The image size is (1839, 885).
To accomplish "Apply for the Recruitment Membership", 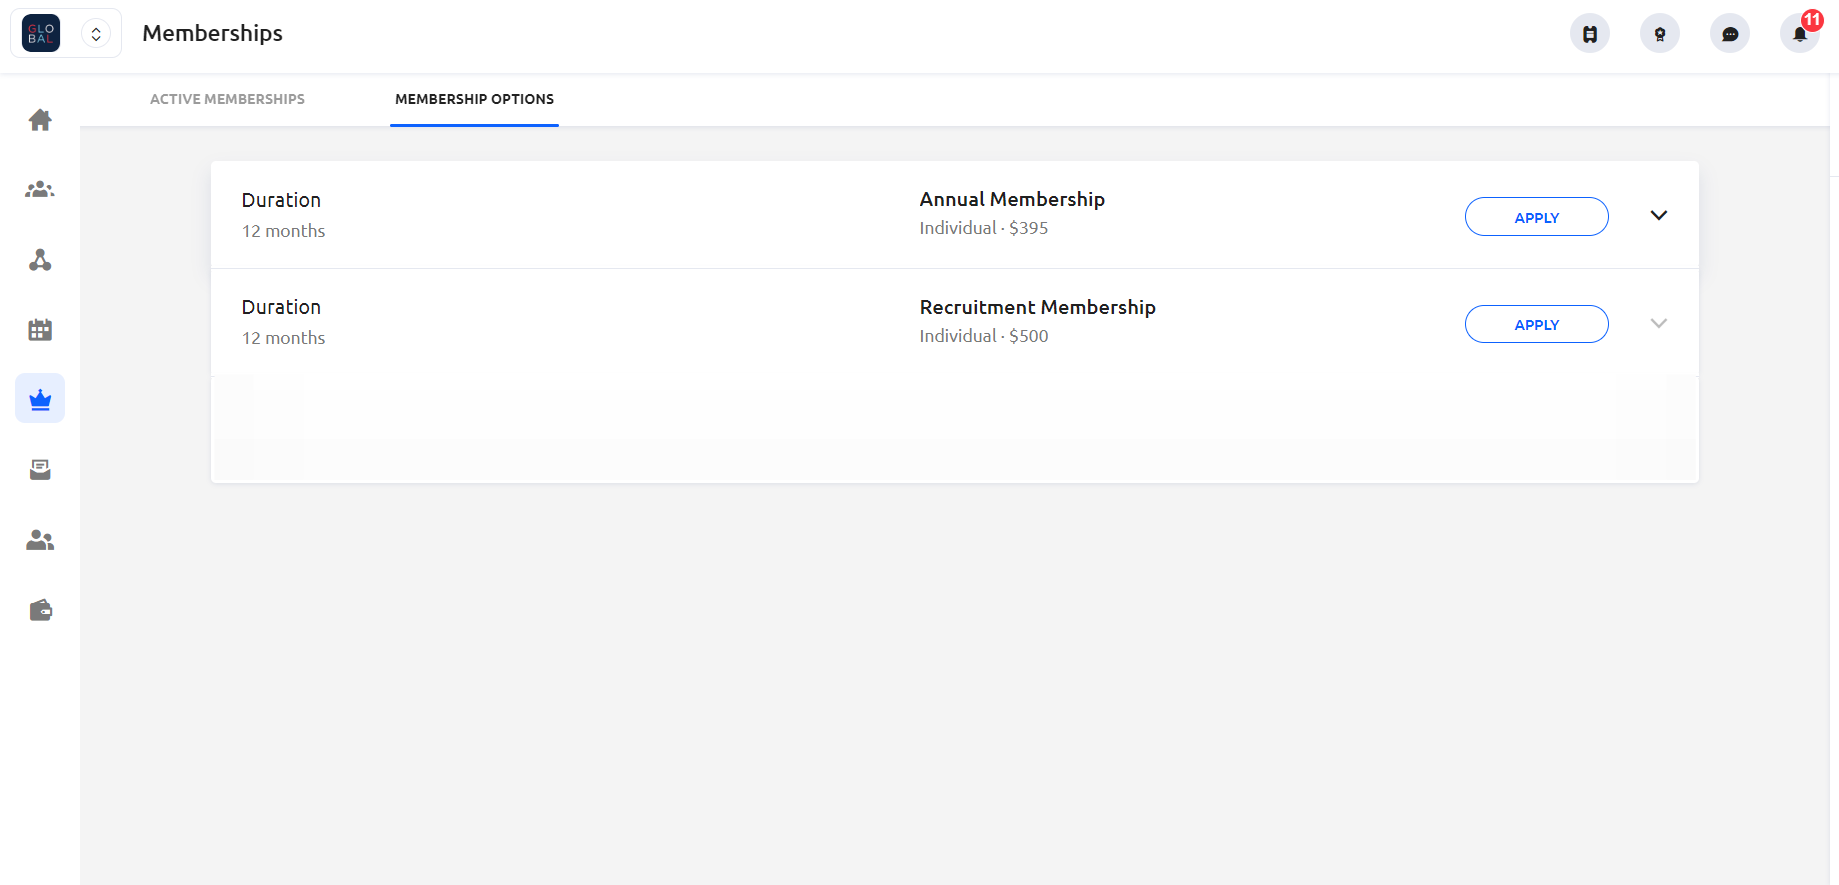I will click(1537, 324).
